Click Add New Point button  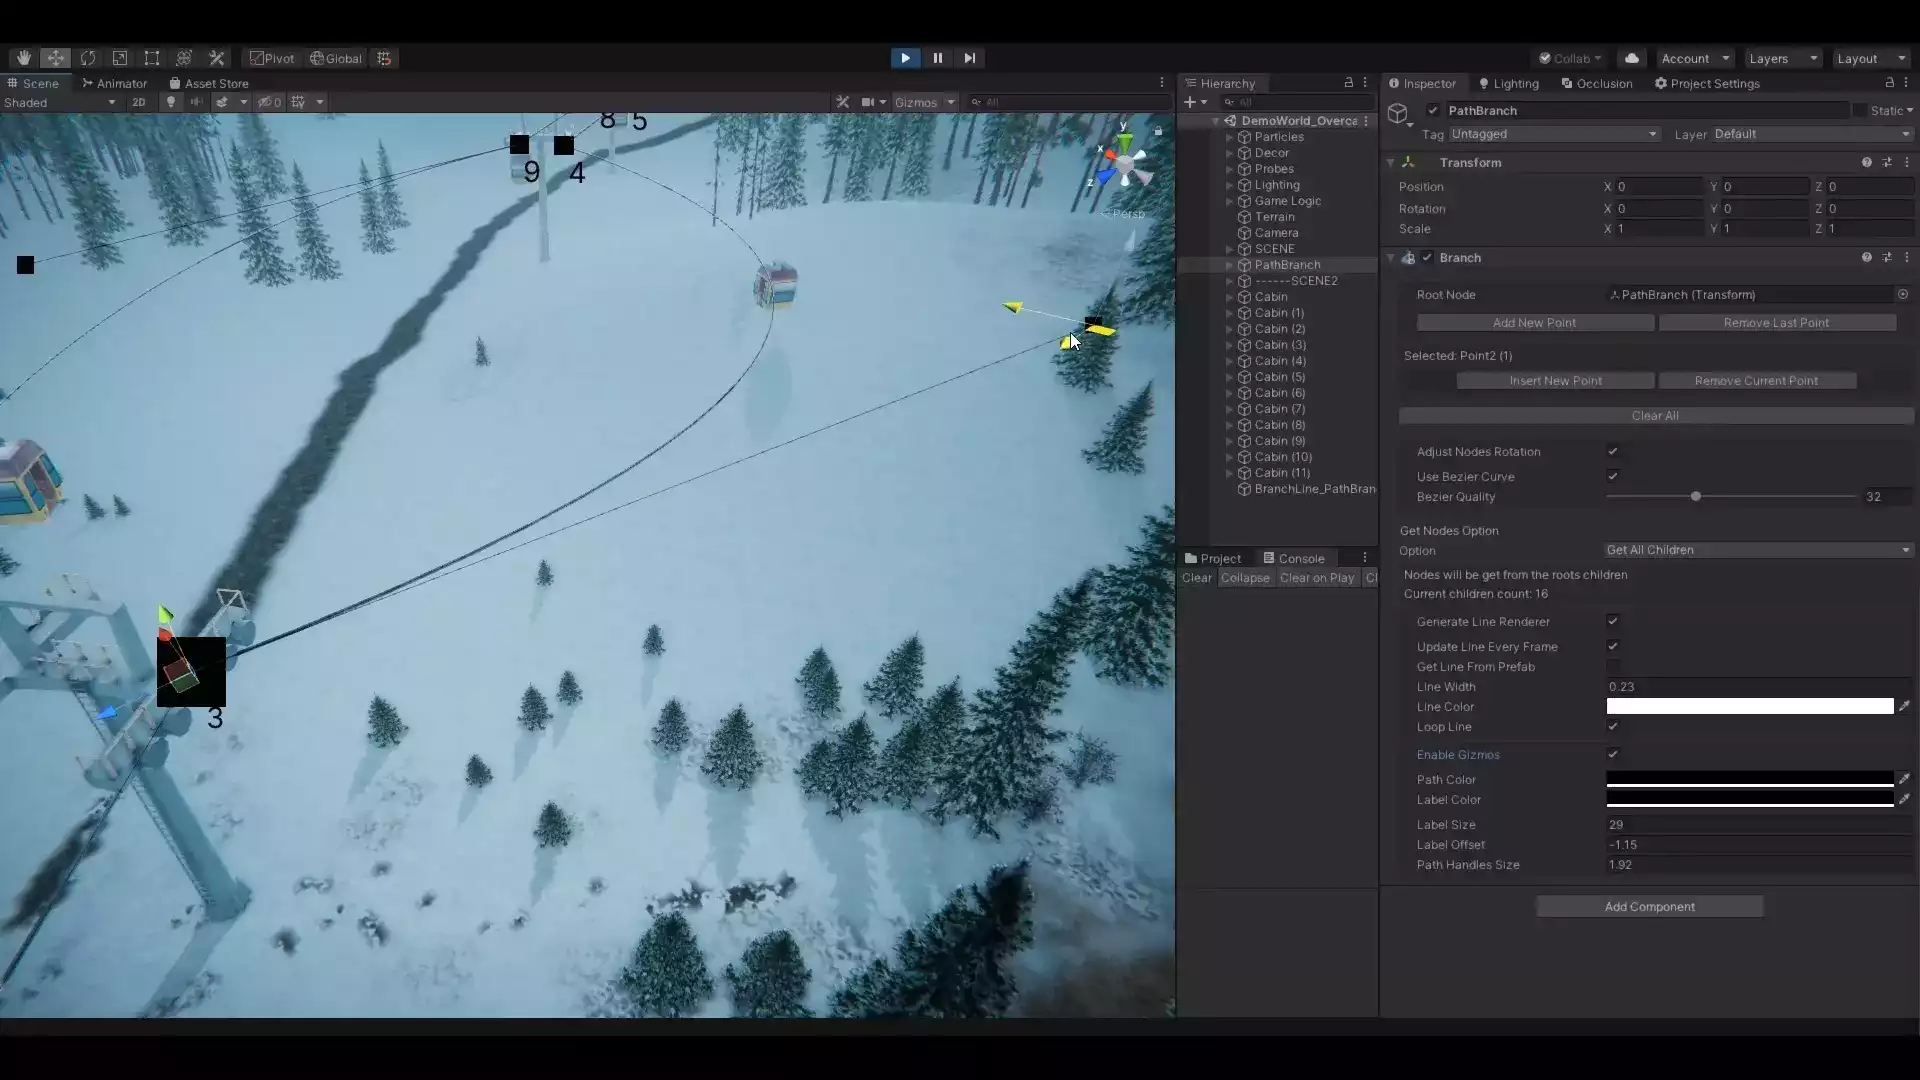(x=1534, y=323)
